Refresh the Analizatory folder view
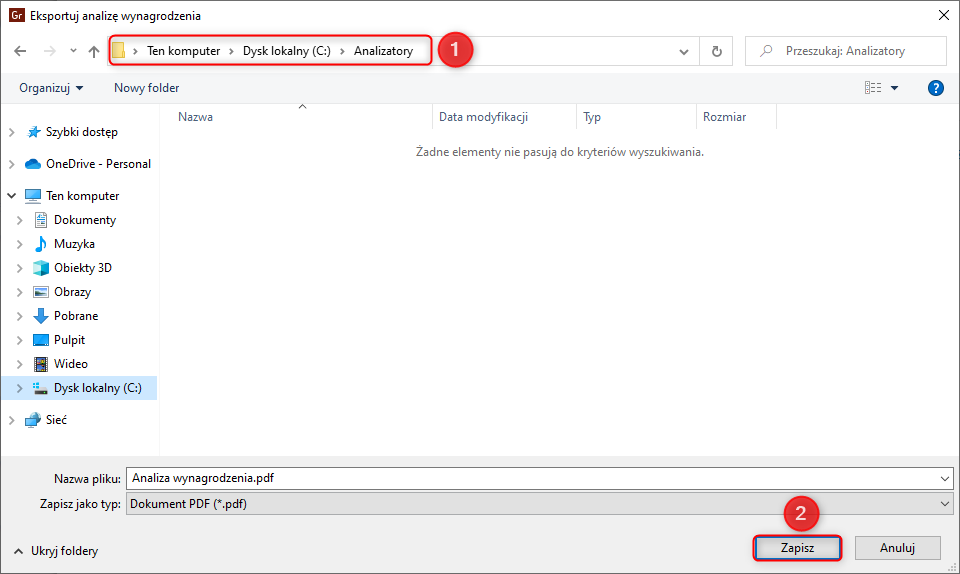Screen dimensions: 960x574 point(716,51)
